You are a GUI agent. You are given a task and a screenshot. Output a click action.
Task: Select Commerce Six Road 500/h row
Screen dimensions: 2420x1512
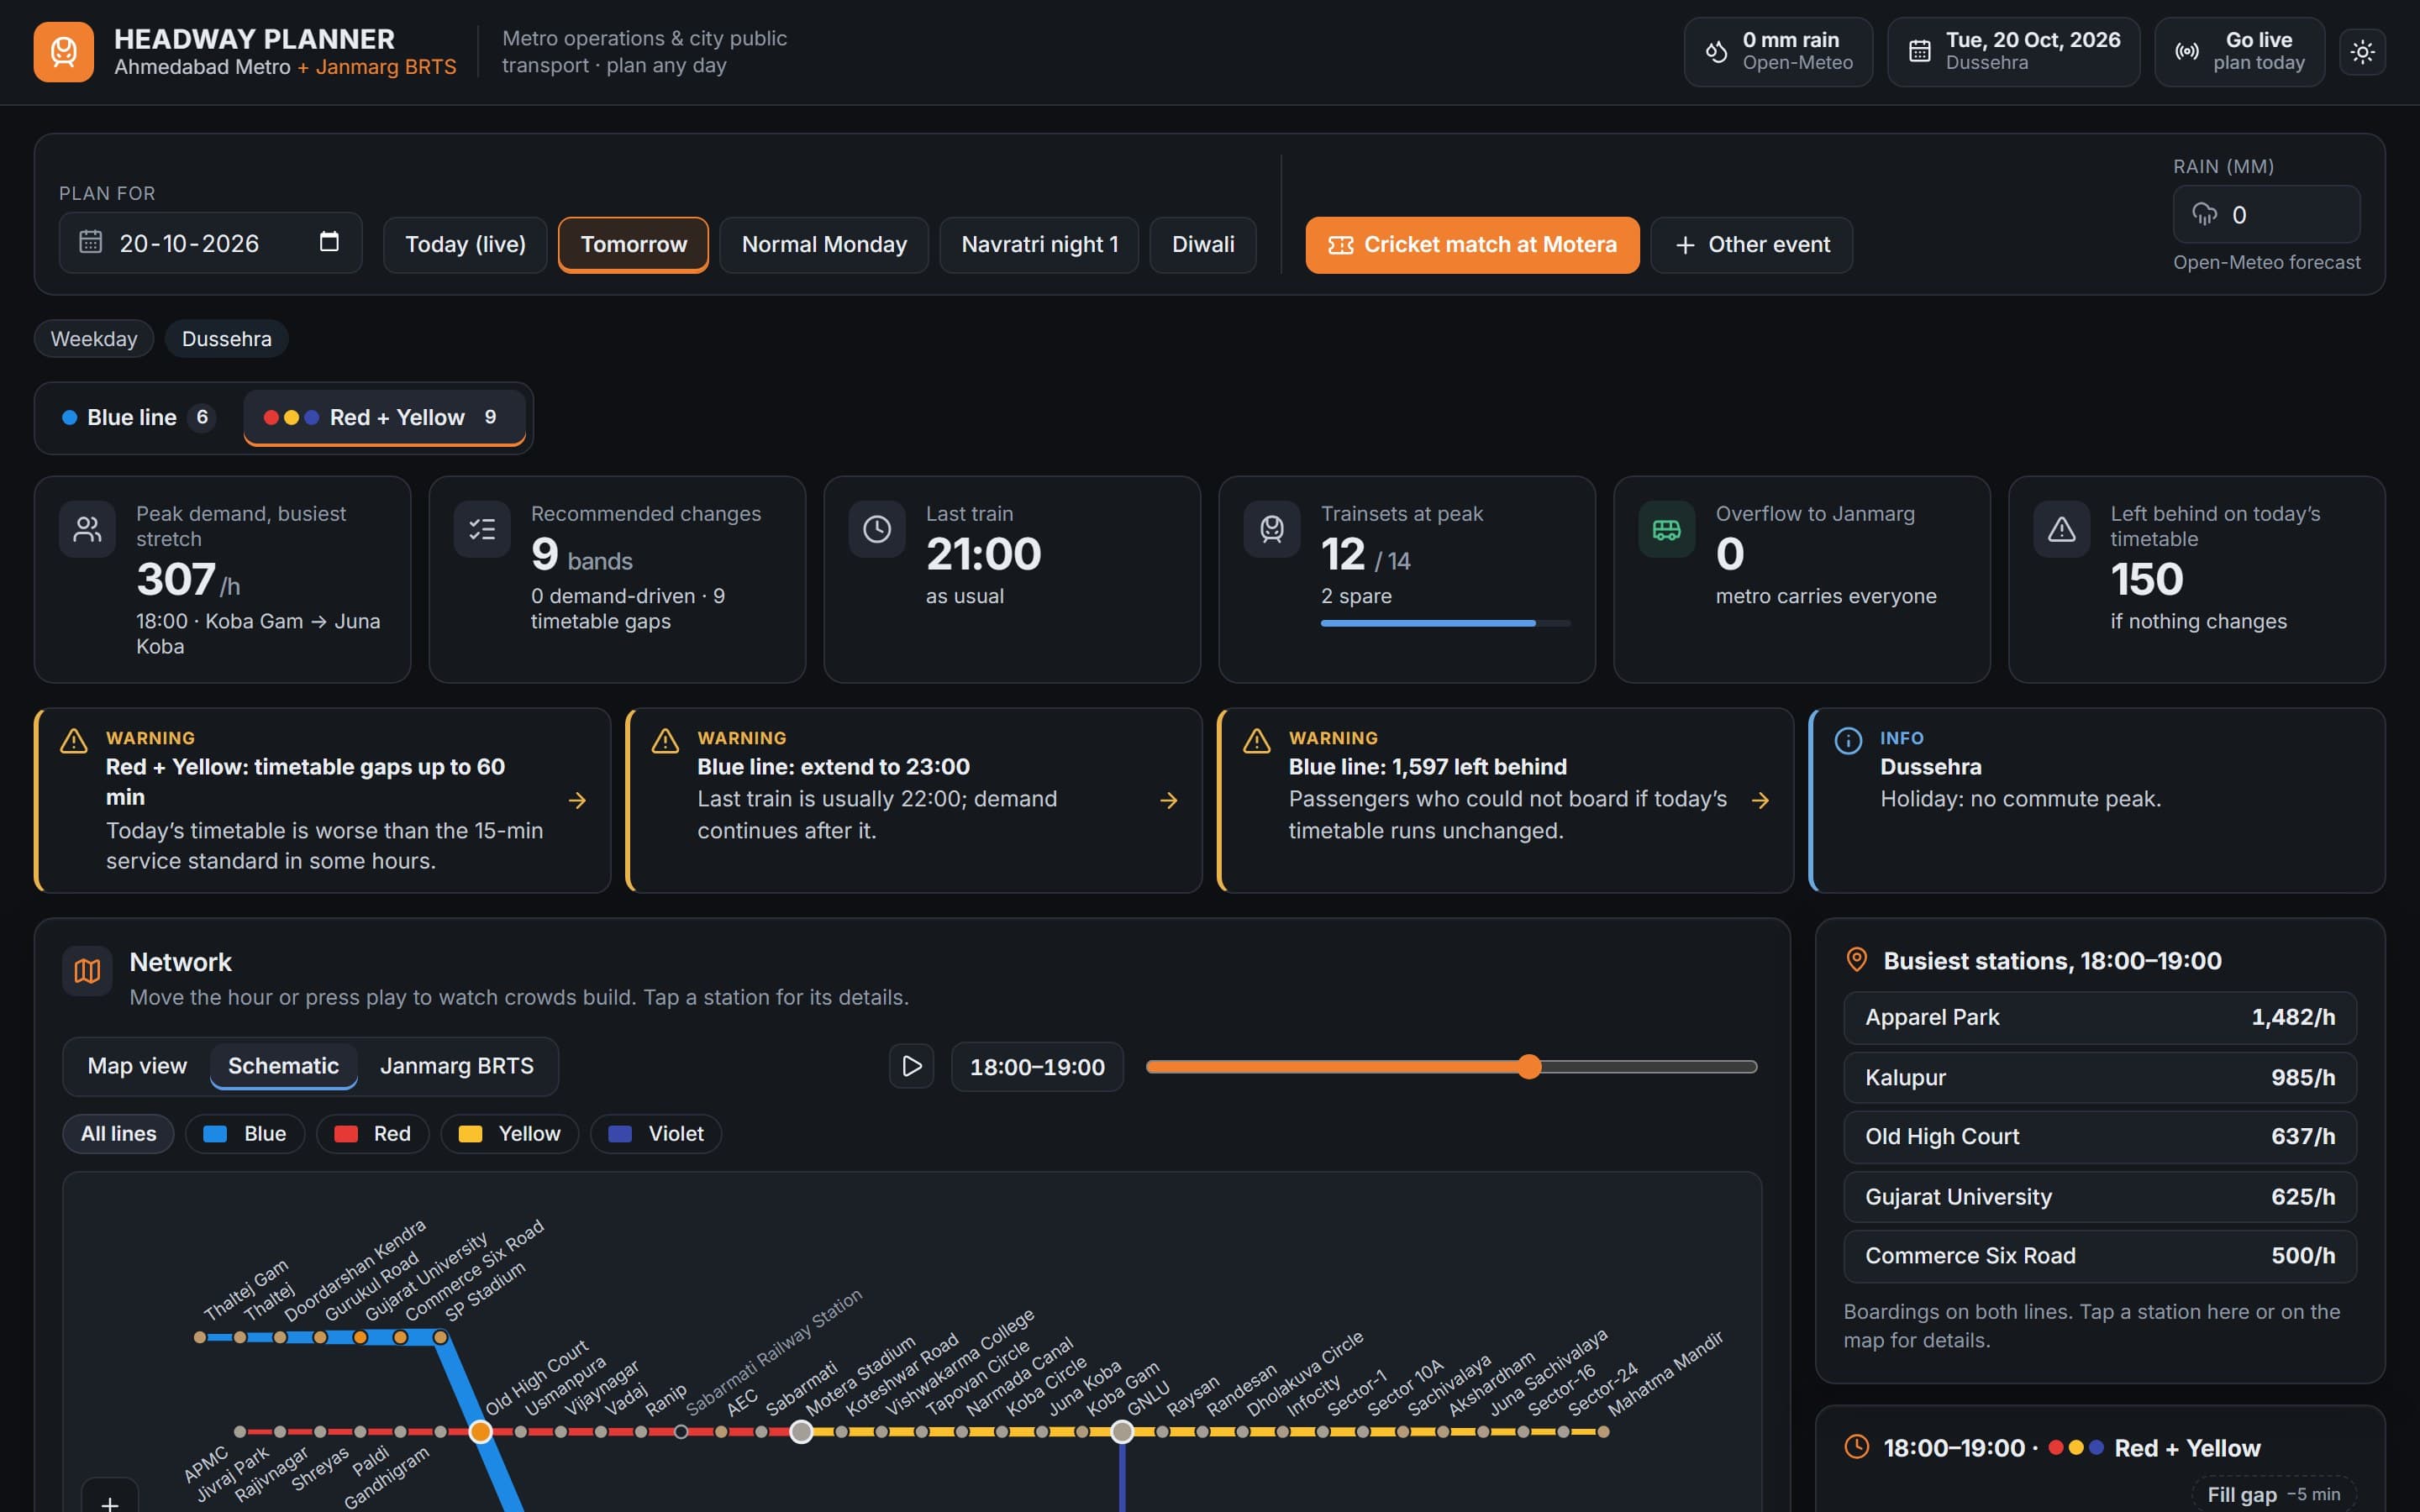coord(2100,1256)
